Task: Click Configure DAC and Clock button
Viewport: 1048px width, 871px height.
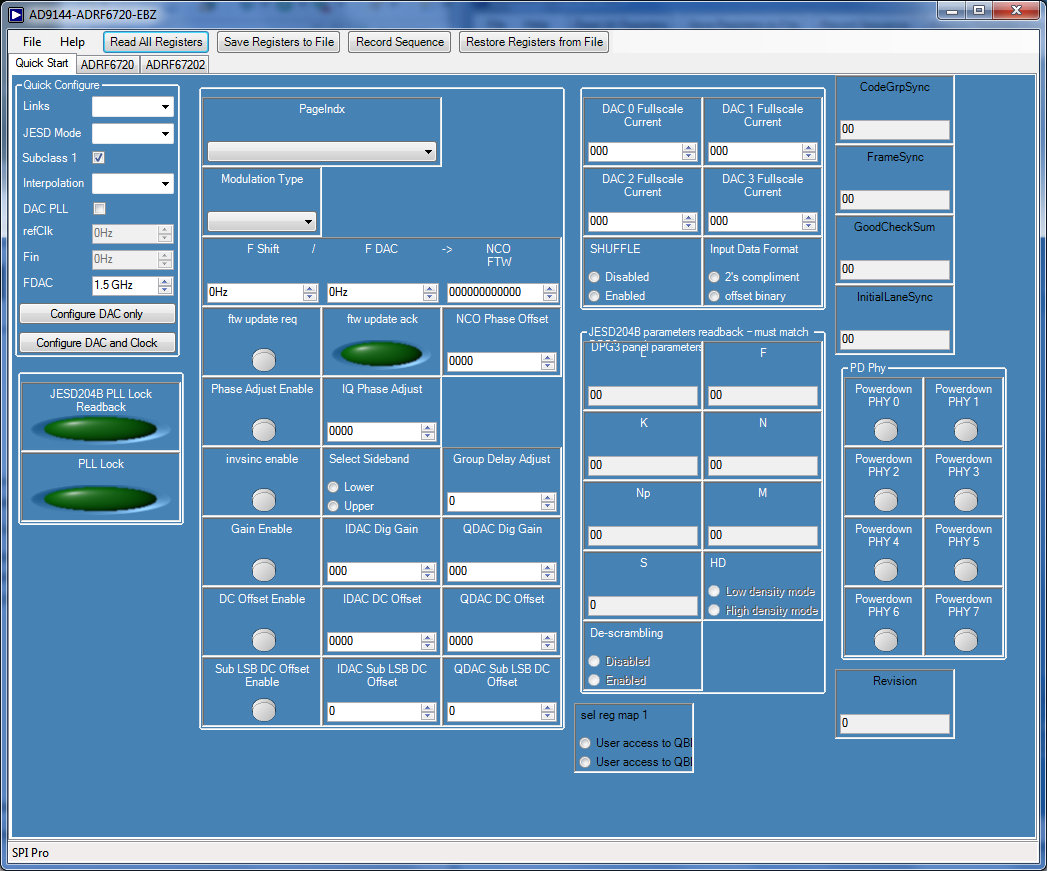Action: pos(97,342)
